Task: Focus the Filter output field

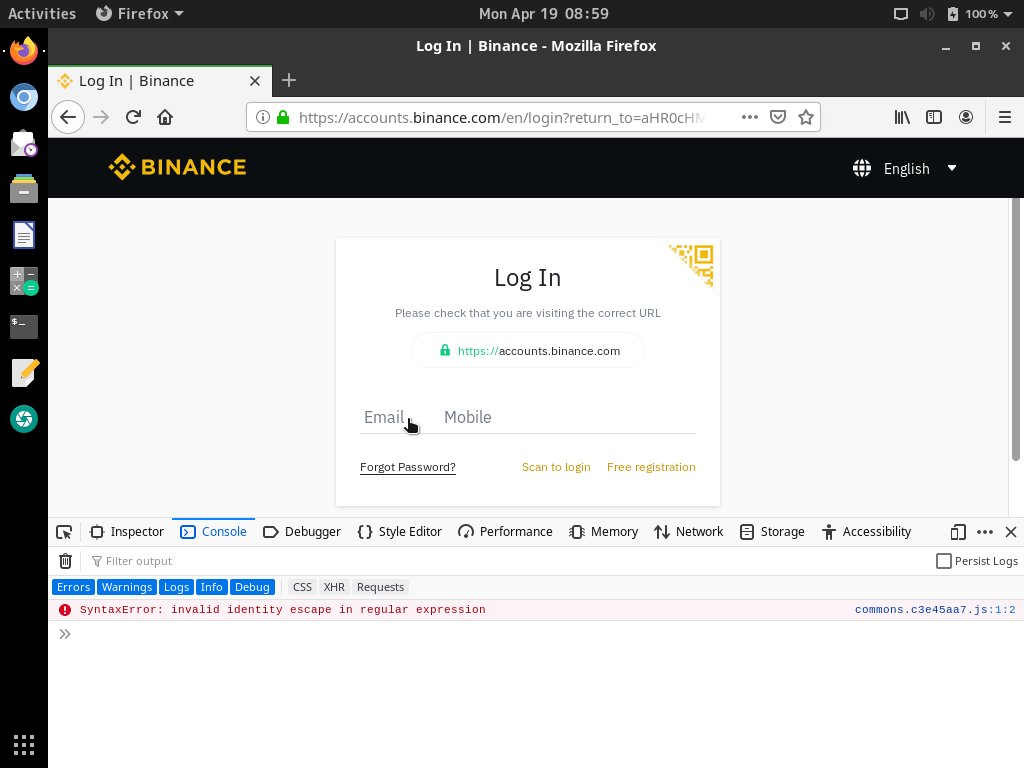Action: [x=509, y=561]
